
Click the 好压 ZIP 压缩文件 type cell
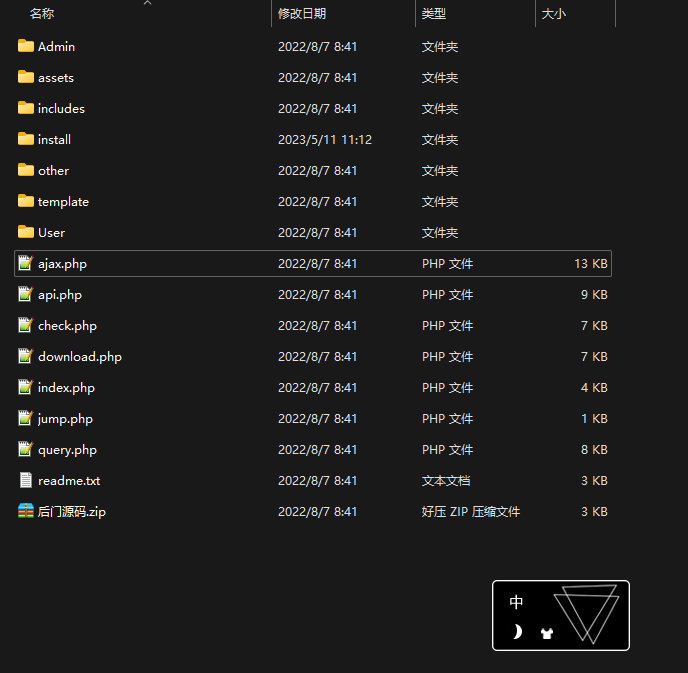[471, 512]
